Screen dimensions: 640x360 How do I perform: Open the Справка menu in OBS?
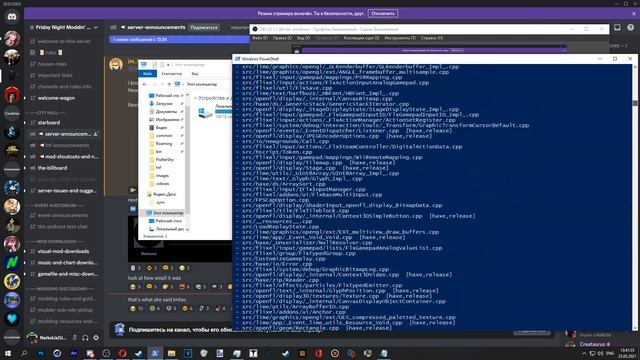point(432,38)
